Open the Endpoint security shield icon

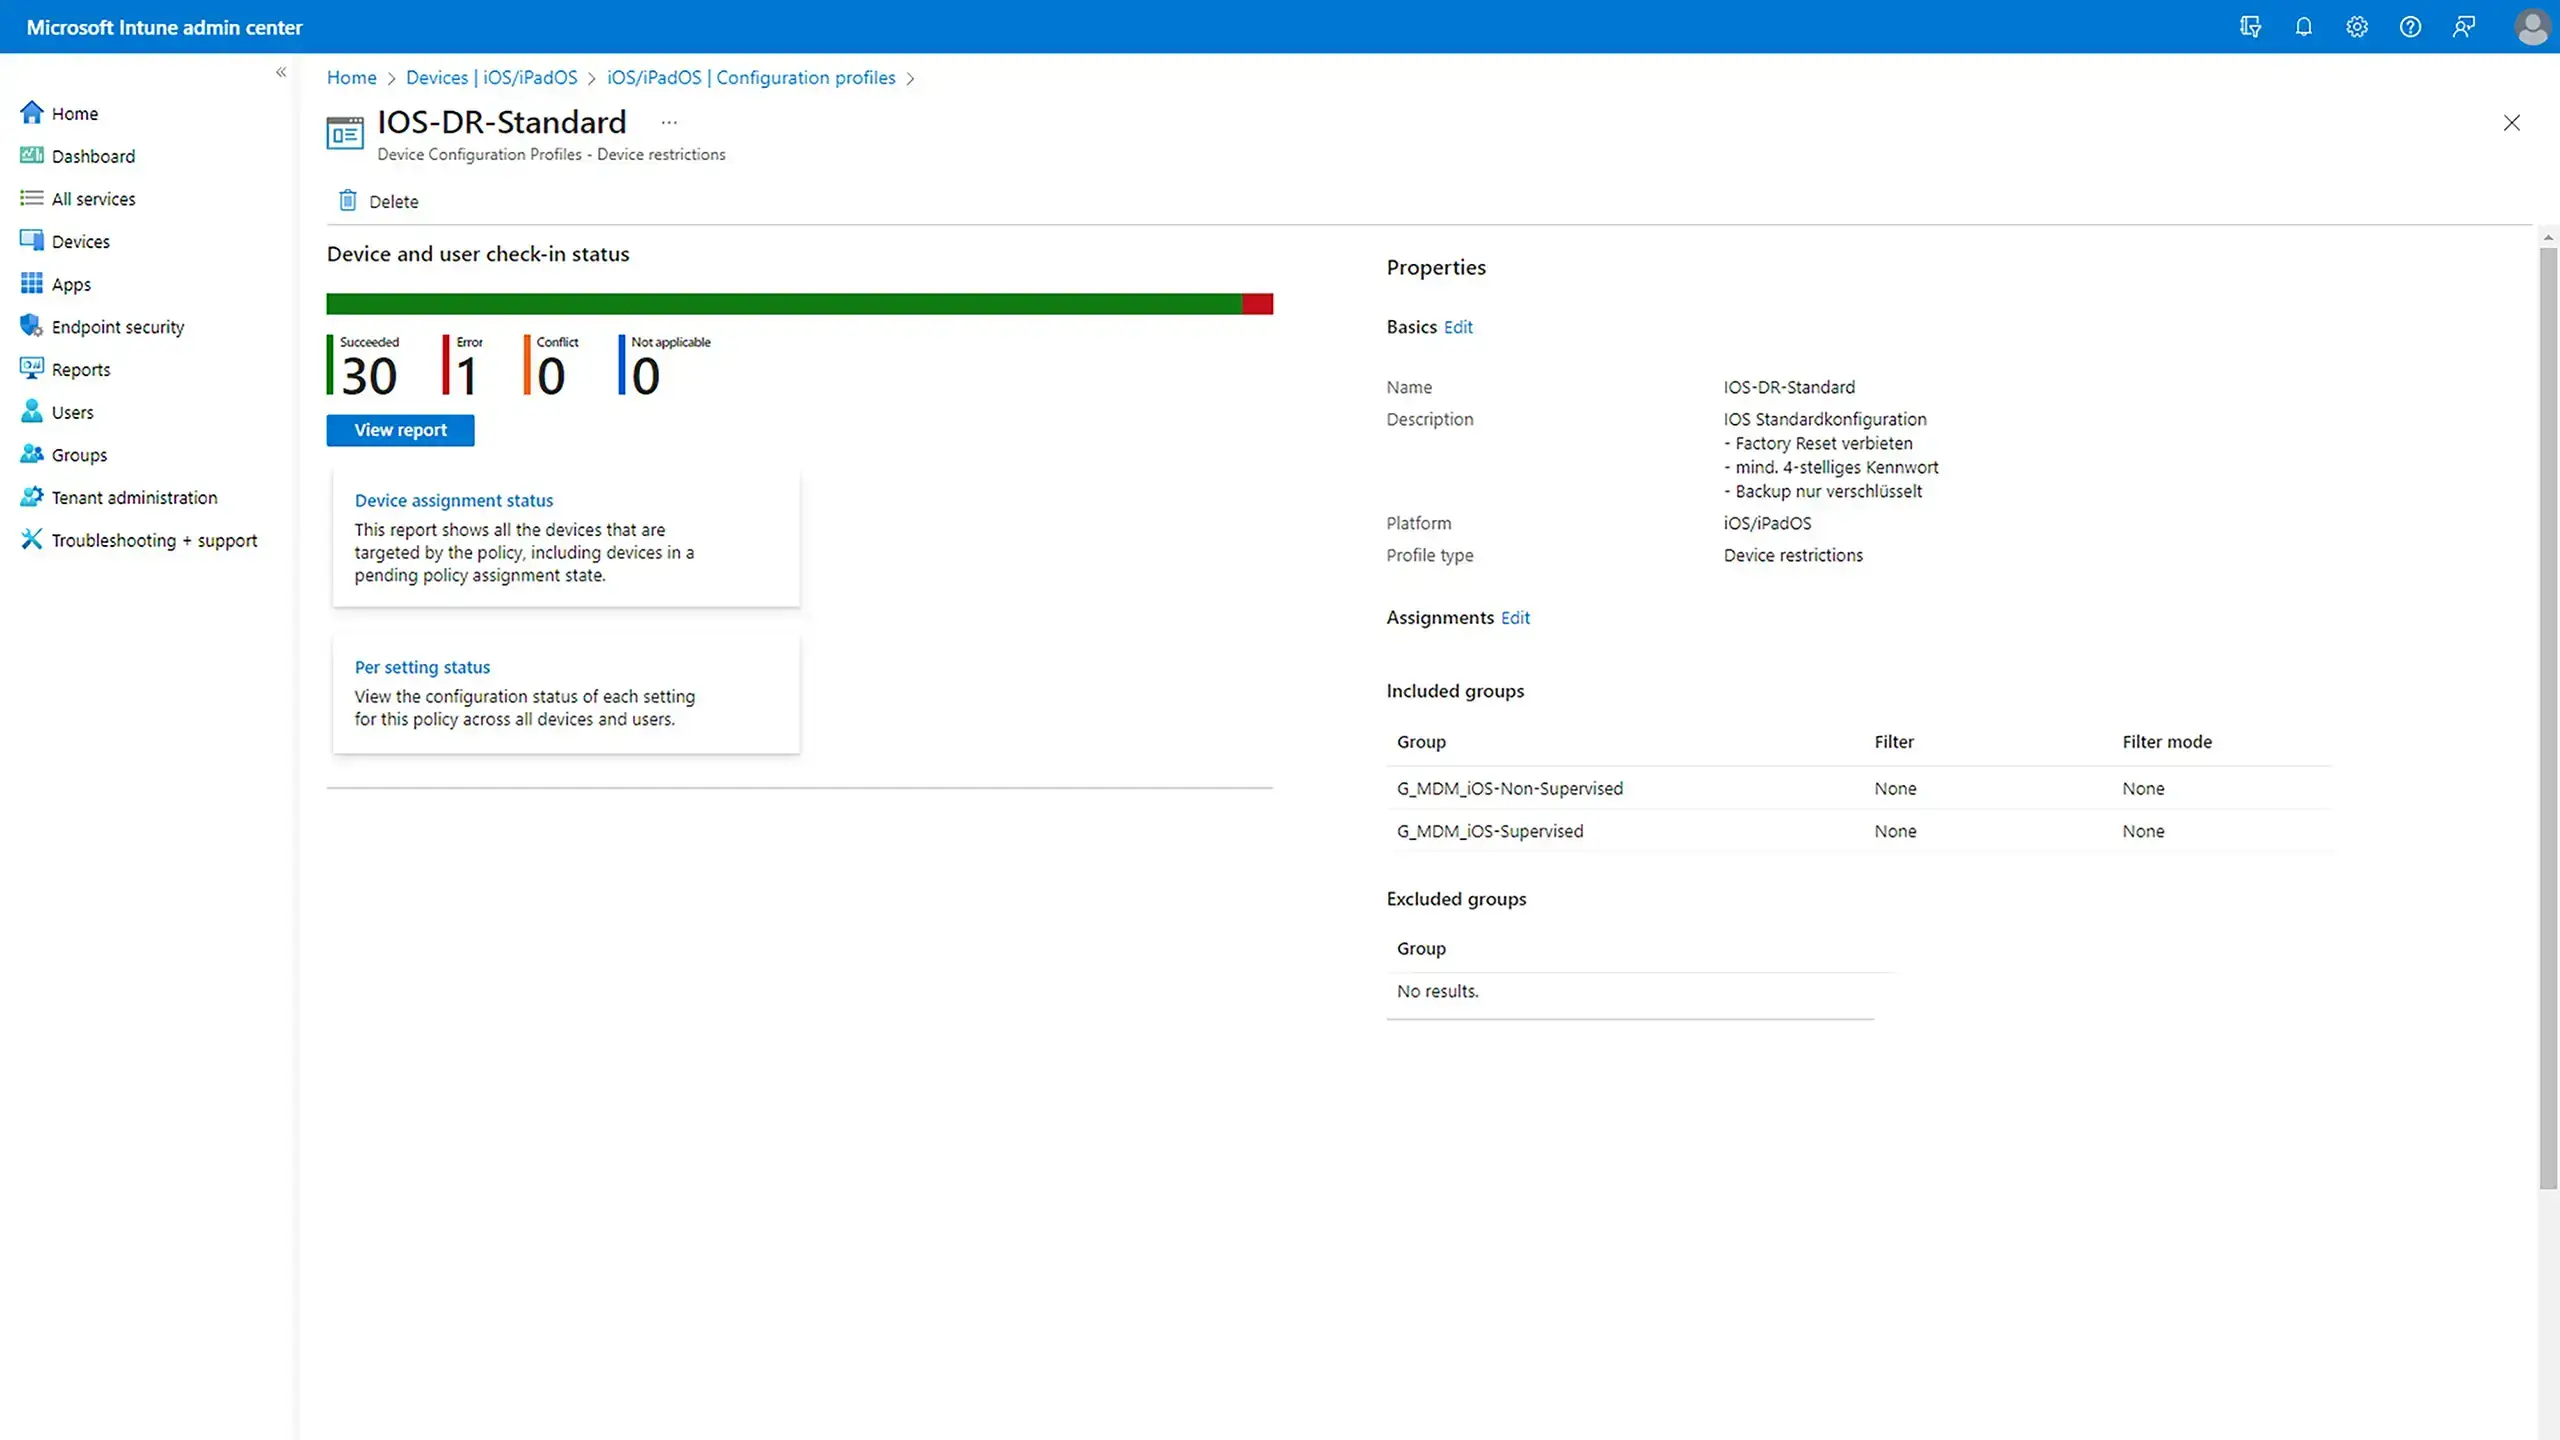click(x=32, y=326)
